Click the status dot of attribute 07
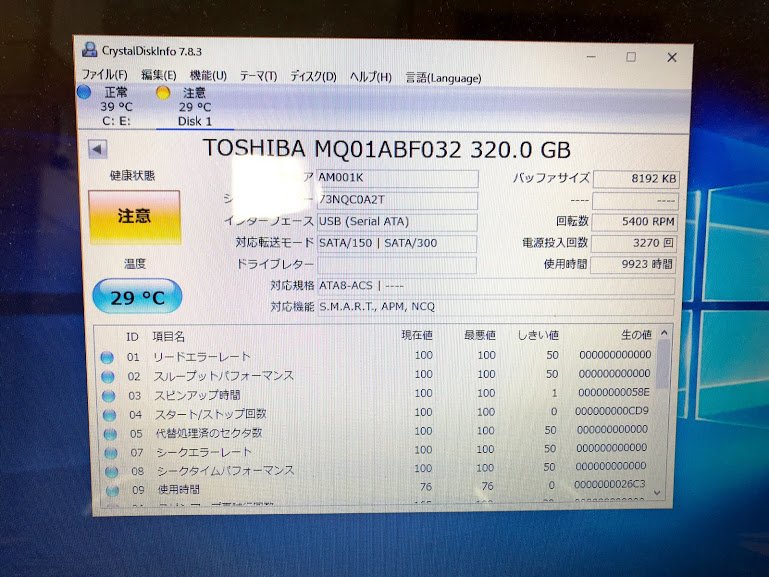The width and height of the screenshot is (769, 577). 111,453
